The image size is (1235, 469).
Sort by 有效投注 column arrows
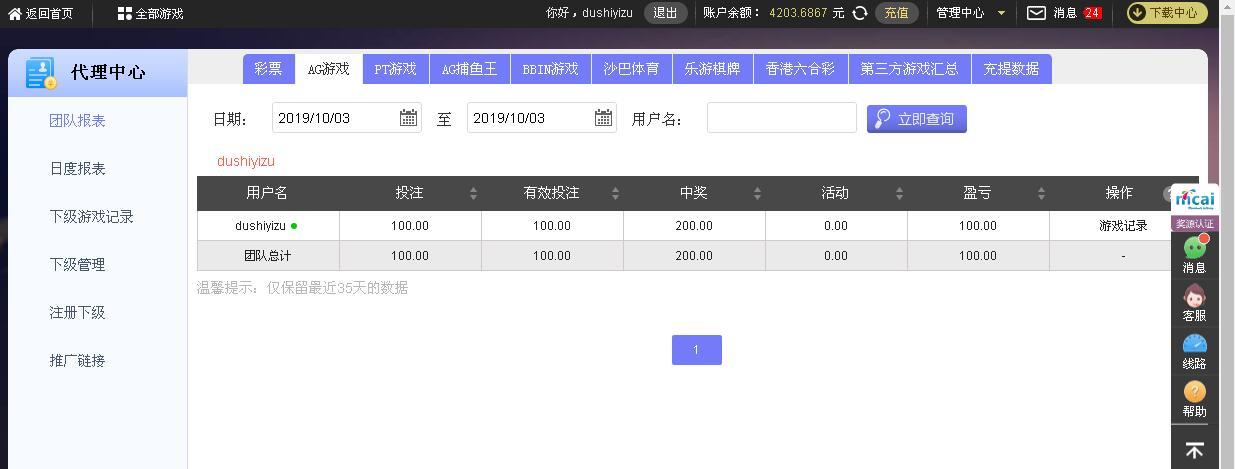tap(615, 193)
